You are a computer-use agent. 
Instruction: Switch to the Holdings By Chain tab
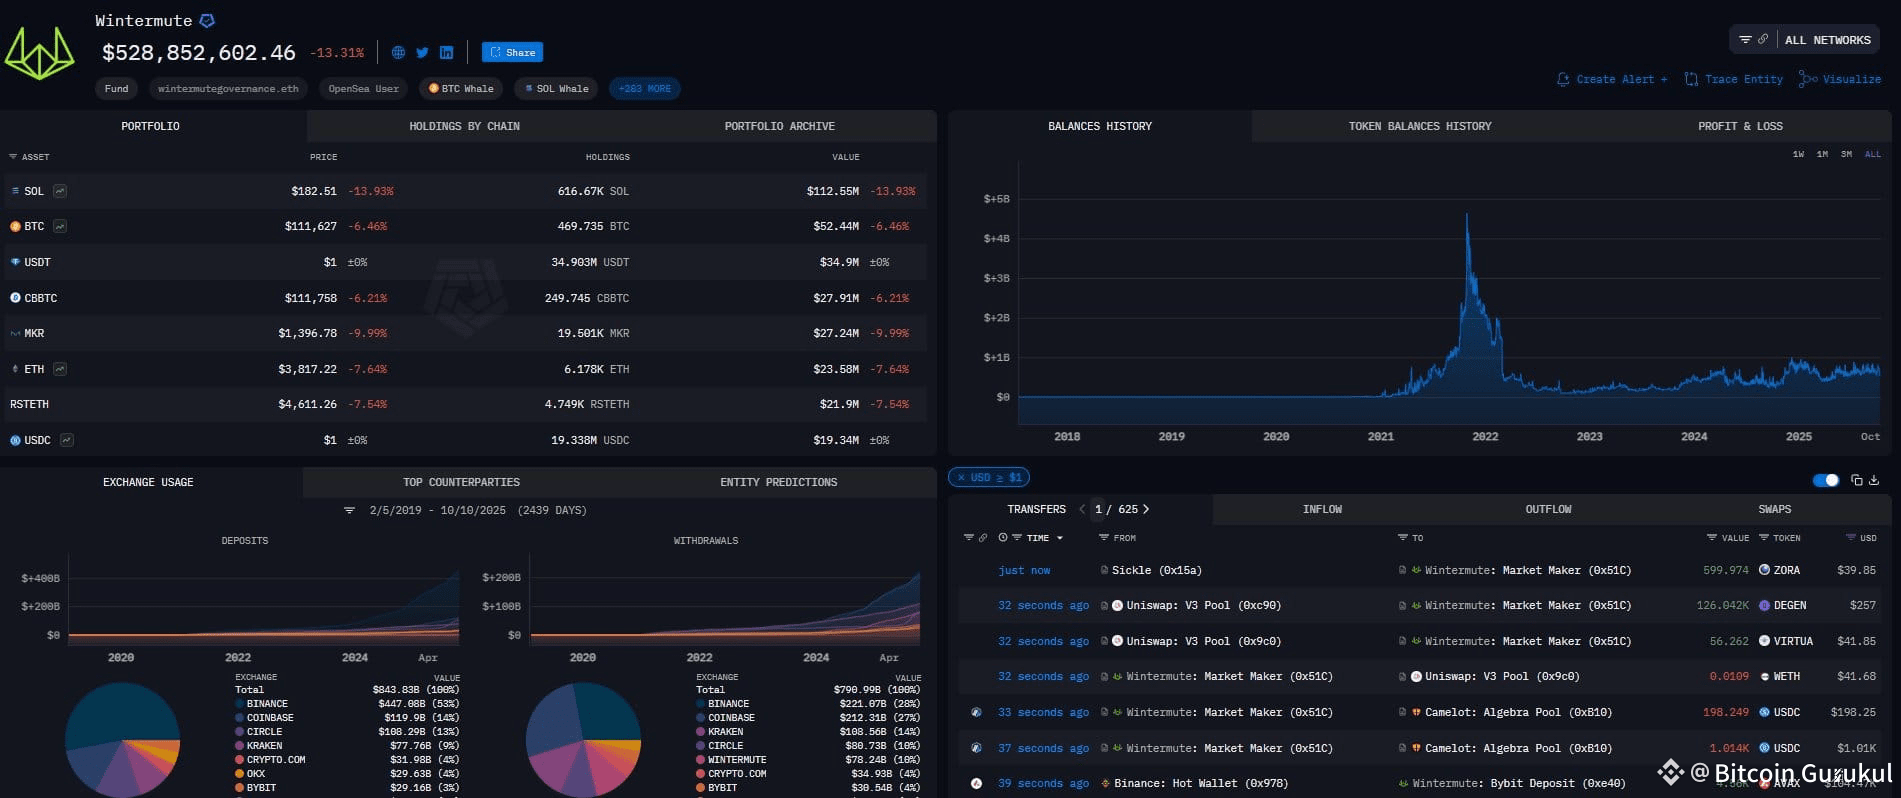click(x=464, y=126)
